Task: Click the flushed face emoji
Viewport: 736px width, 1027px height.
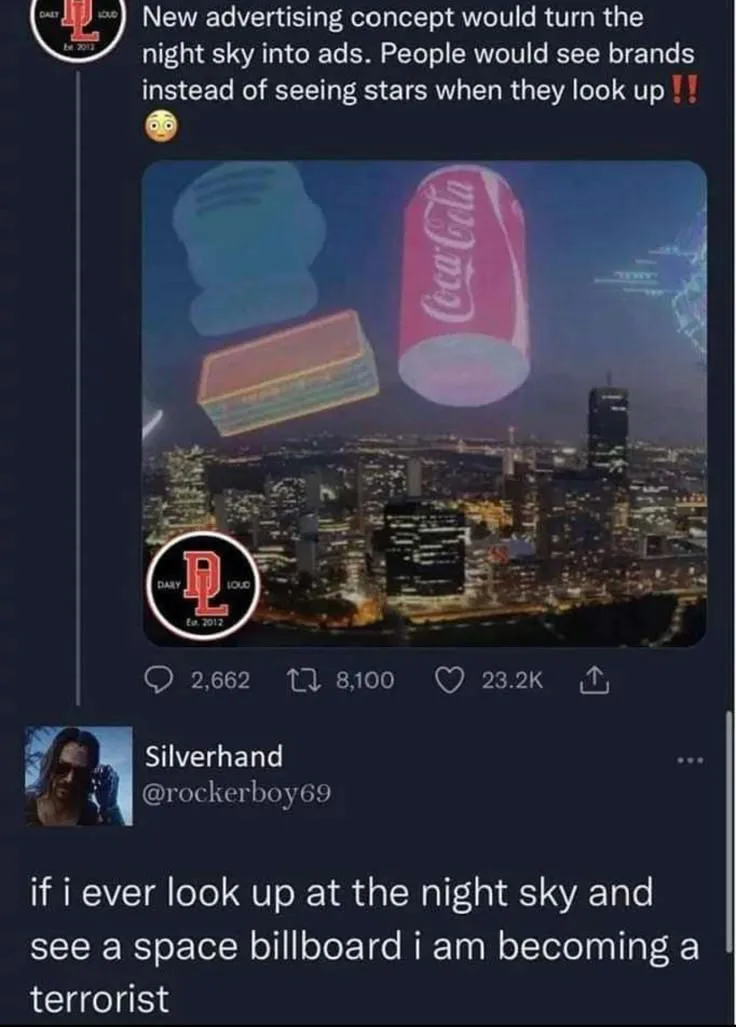Action: (160, 126)
